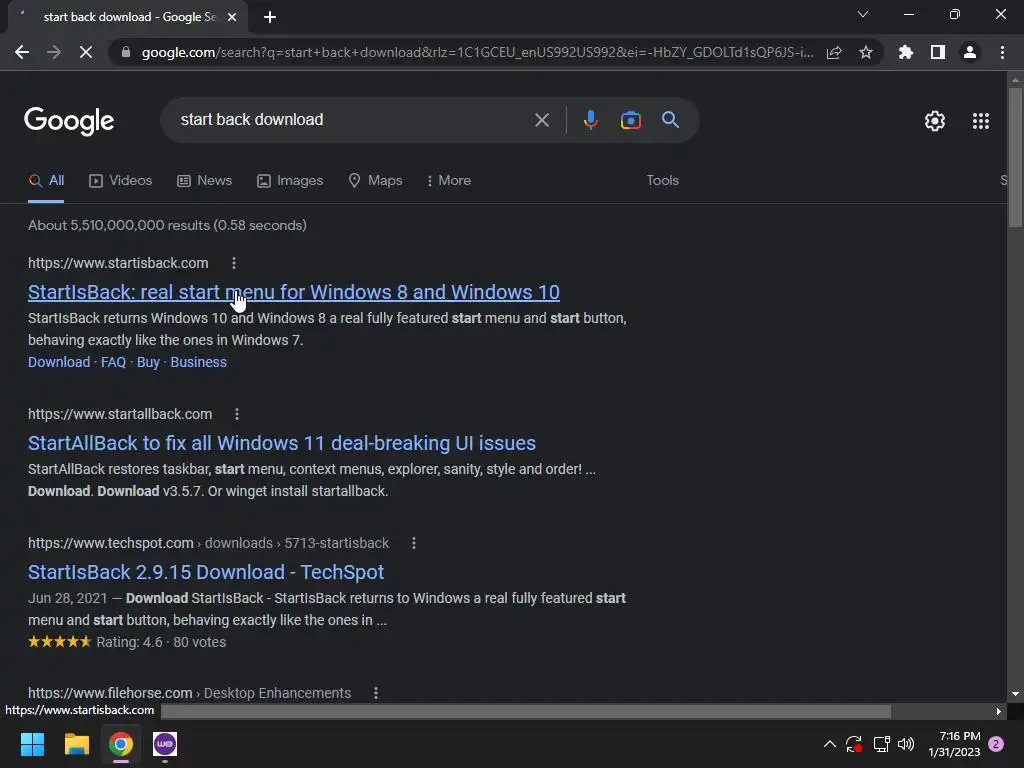This screenshot has width=1024, height=768.
Task: Click the horizontal scrollbar thumb
Action: (x=526, y=711)
